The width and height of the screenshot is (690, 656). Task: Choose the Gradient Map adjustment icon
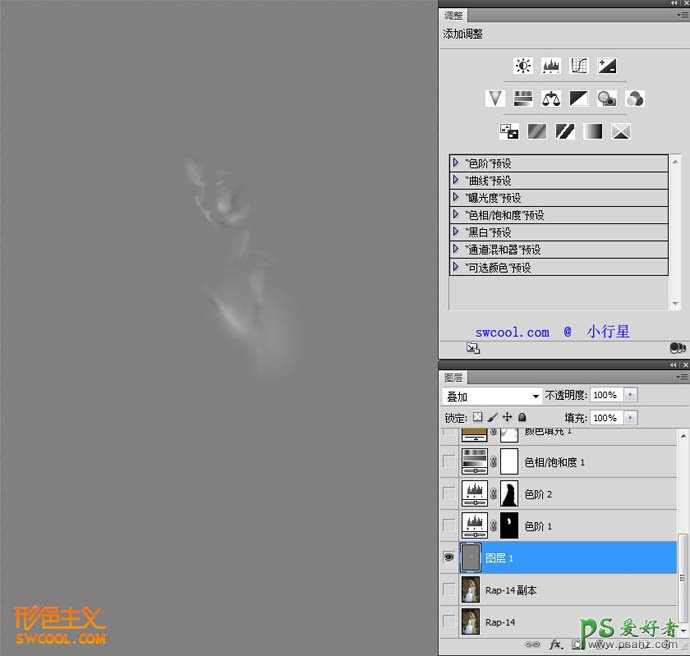(x=593, y=131)
